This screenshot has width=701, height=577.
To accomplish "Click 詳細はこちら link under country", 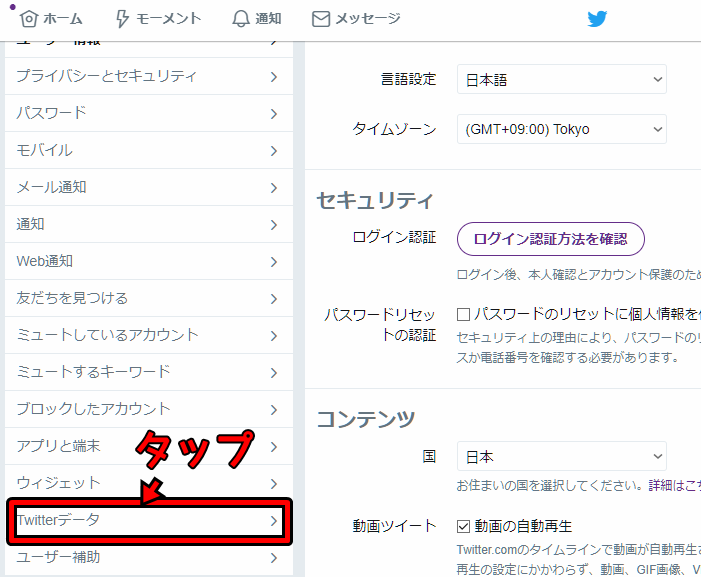I will point(674,485).
